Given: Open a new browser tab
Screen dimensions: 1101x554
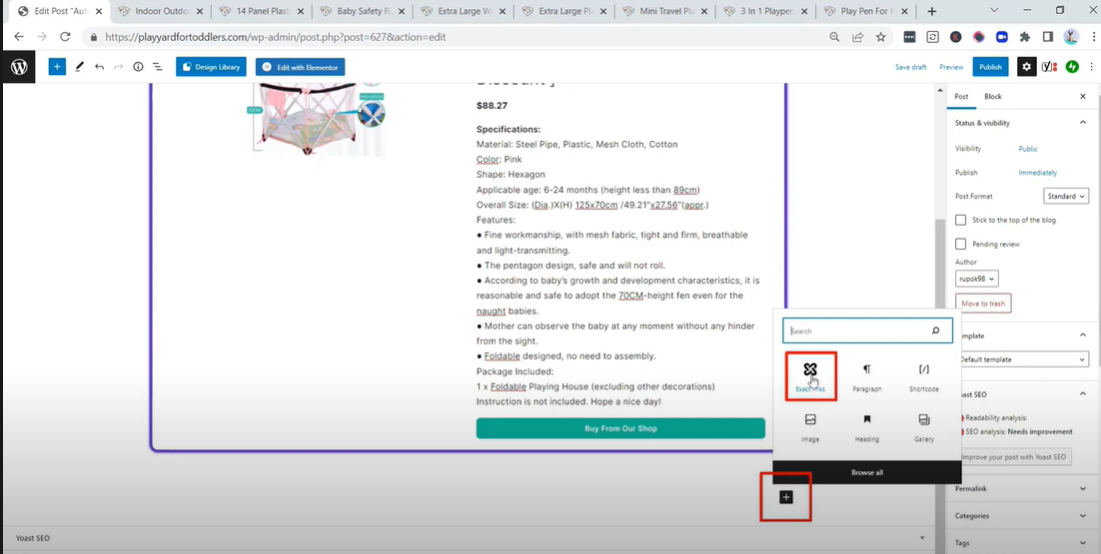Looking at the screenshot, I should (x=932, y=11).
